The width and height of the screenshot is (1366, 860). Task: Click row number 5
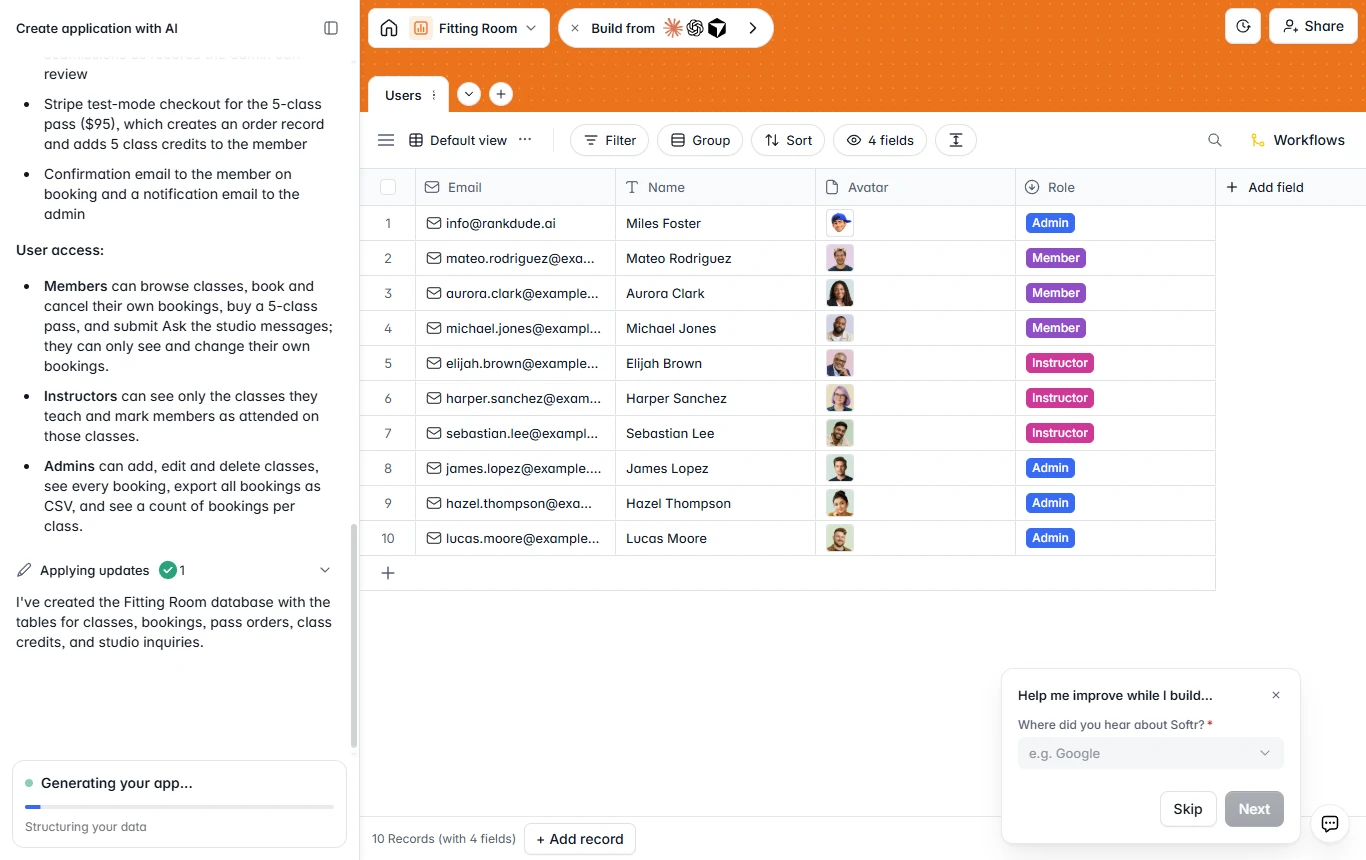pos(388,363)
